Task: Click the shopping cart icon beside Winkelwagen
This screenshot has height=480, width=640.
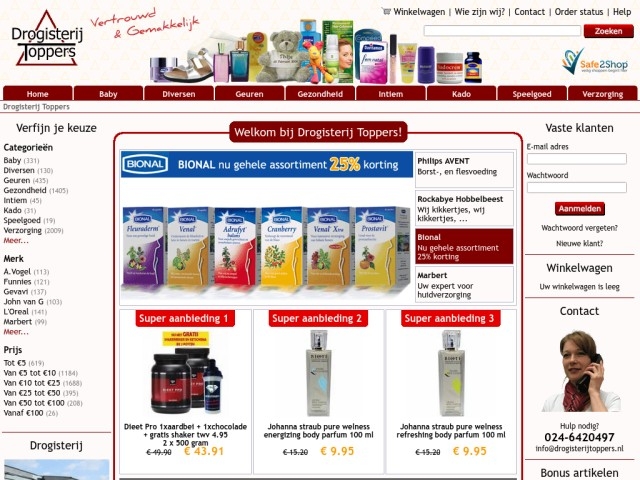Action: pos(386,11)
